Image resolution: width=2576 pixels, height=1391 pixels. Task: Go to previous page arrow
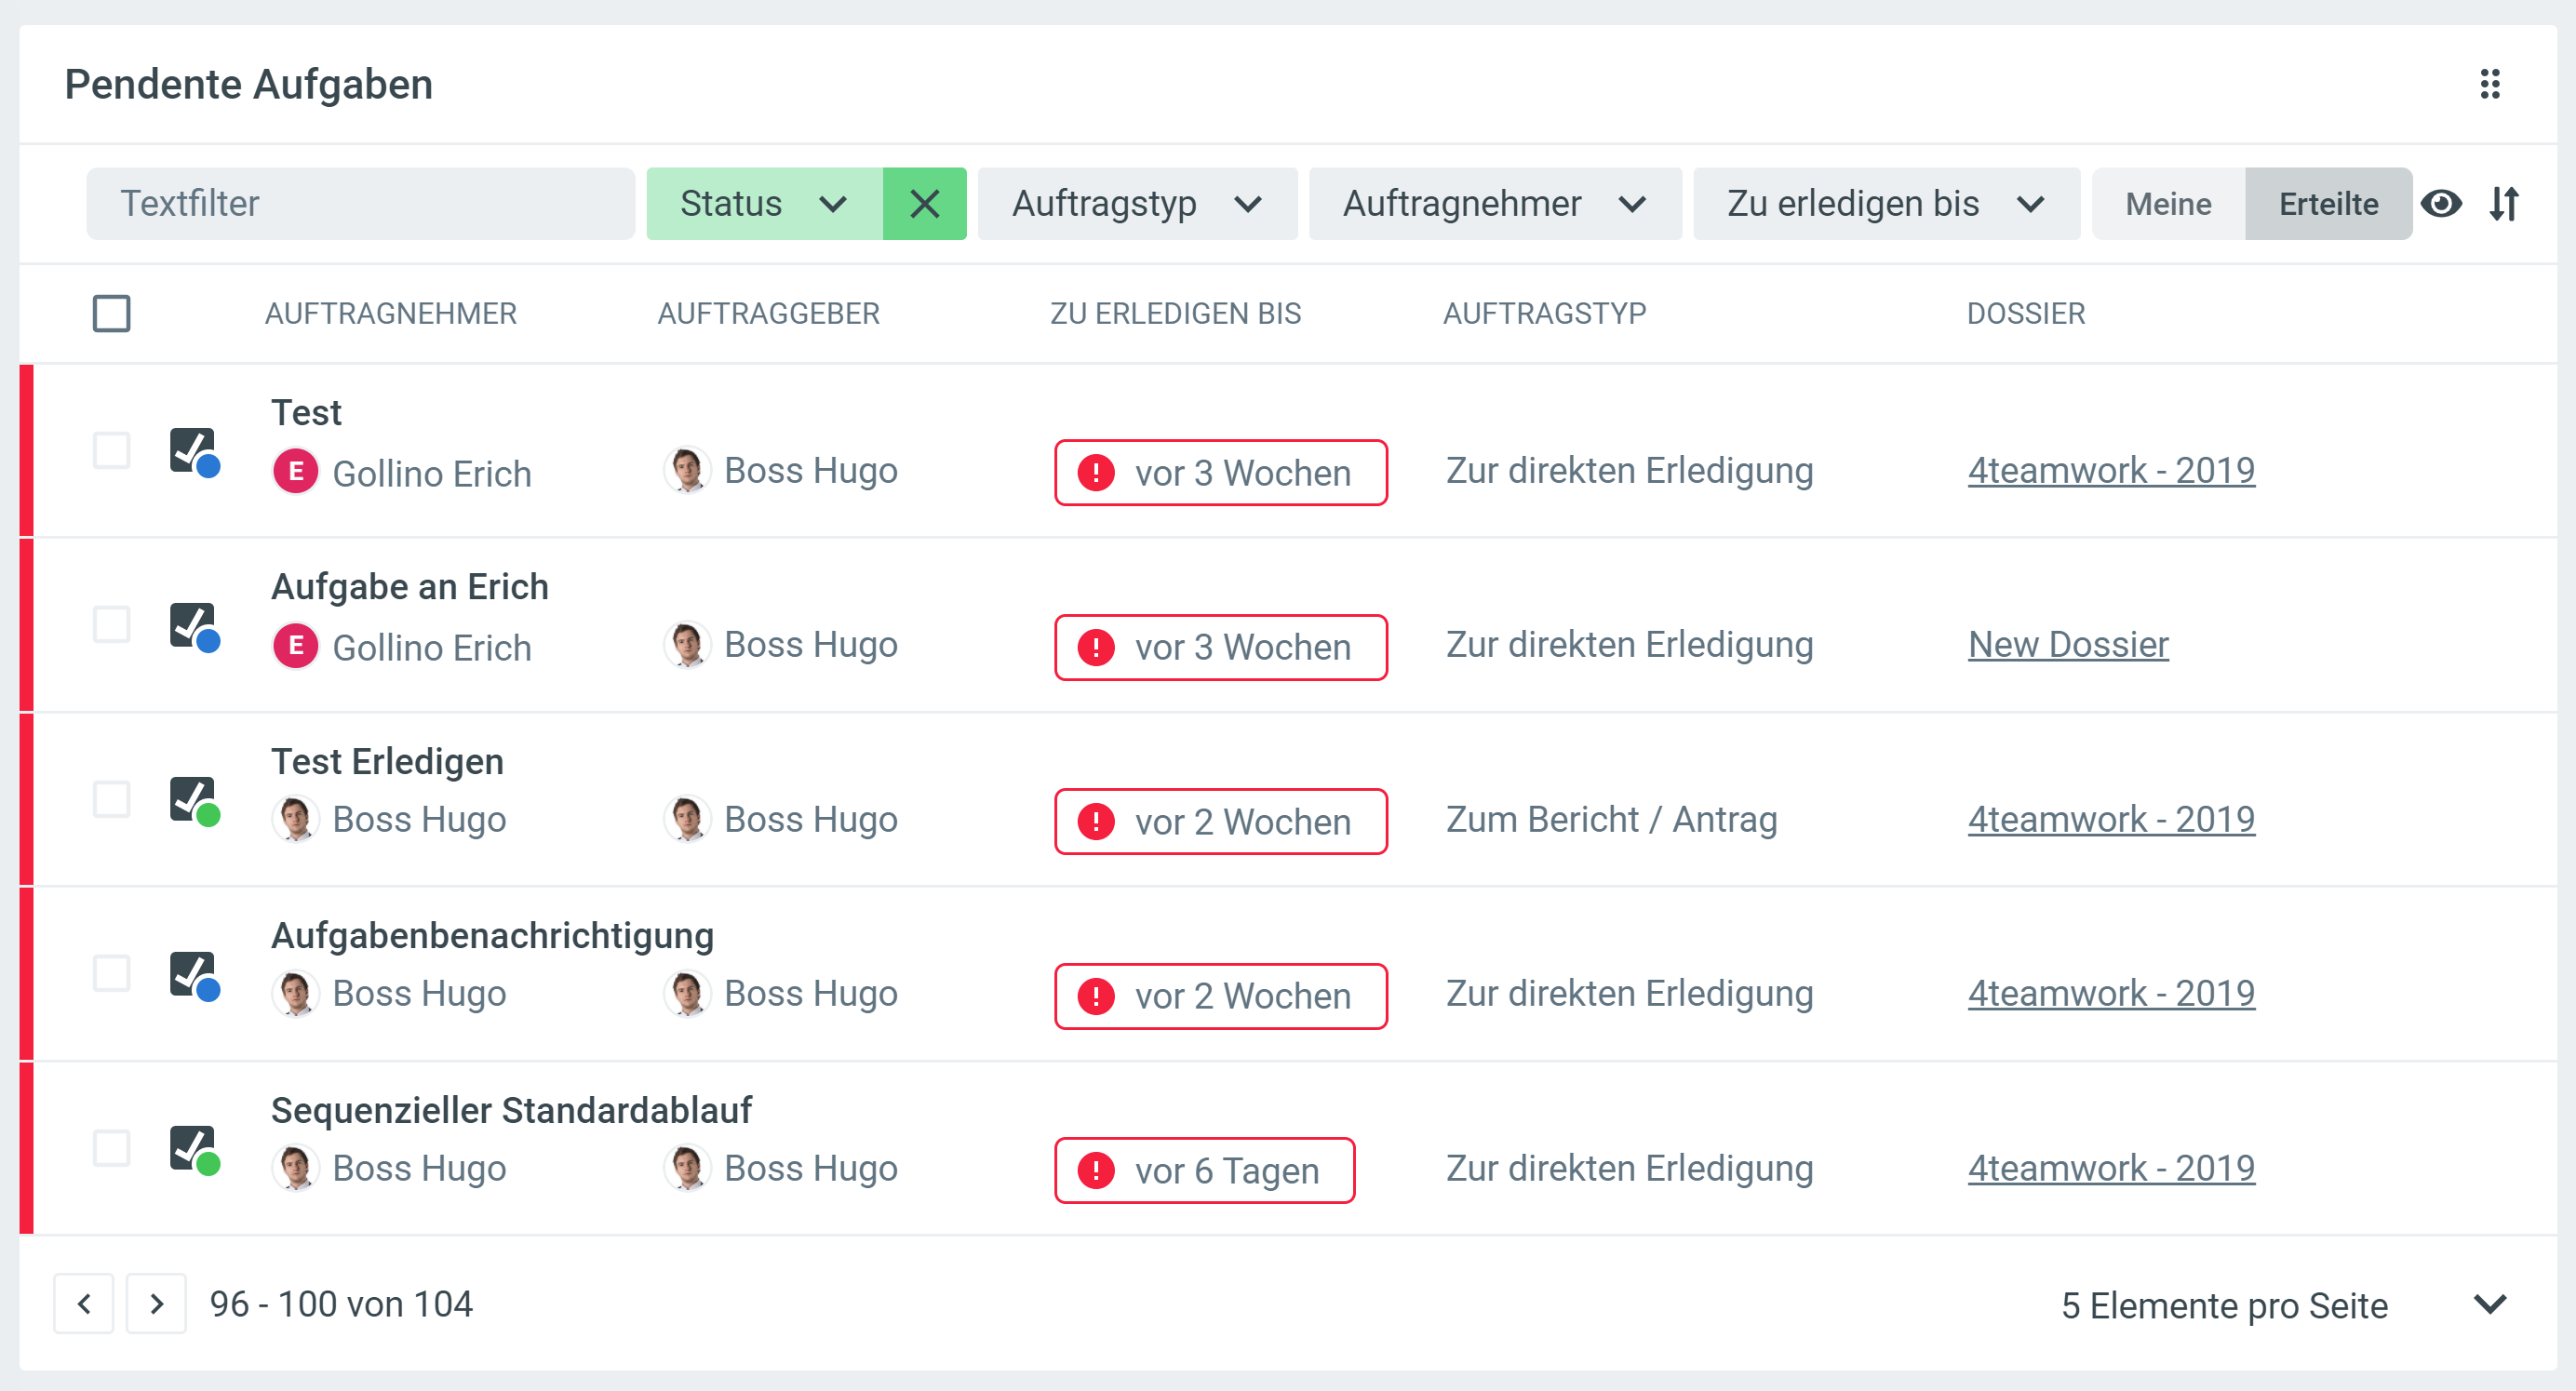click(84, 1304)
